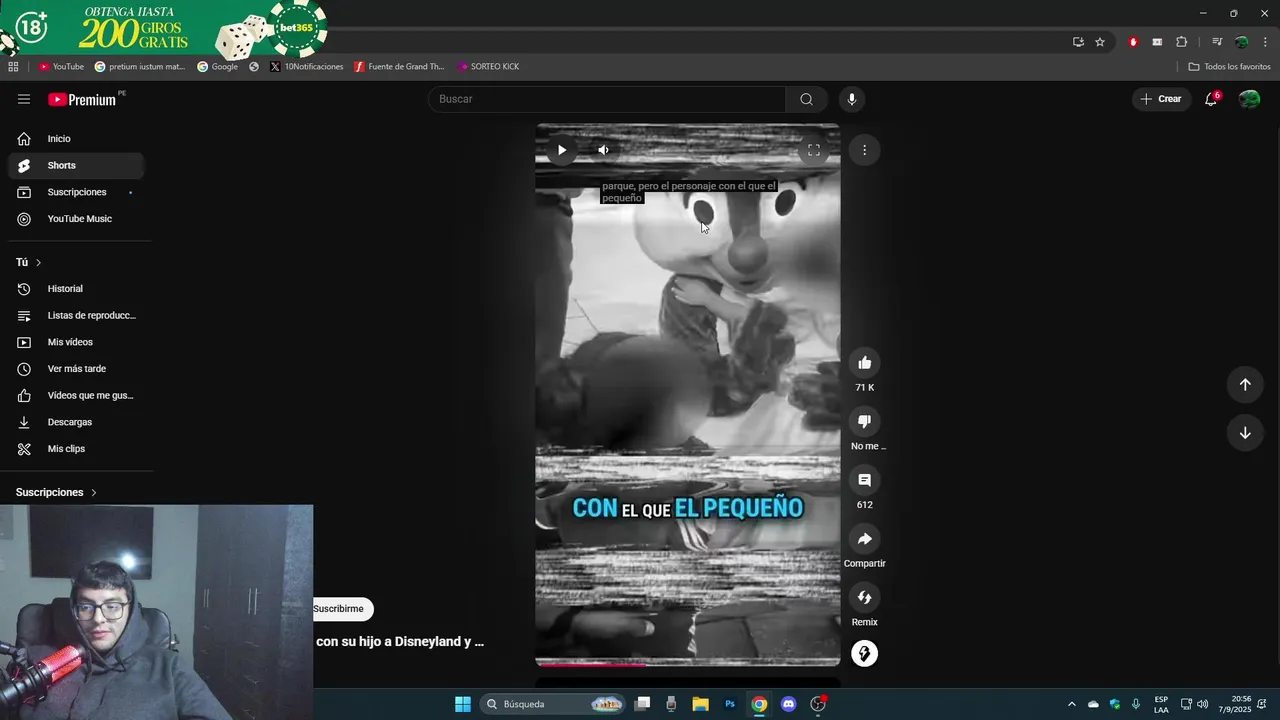1280x720 pixels.
Task: Open Descargas in the sidebar
Action: click(76, 422)
